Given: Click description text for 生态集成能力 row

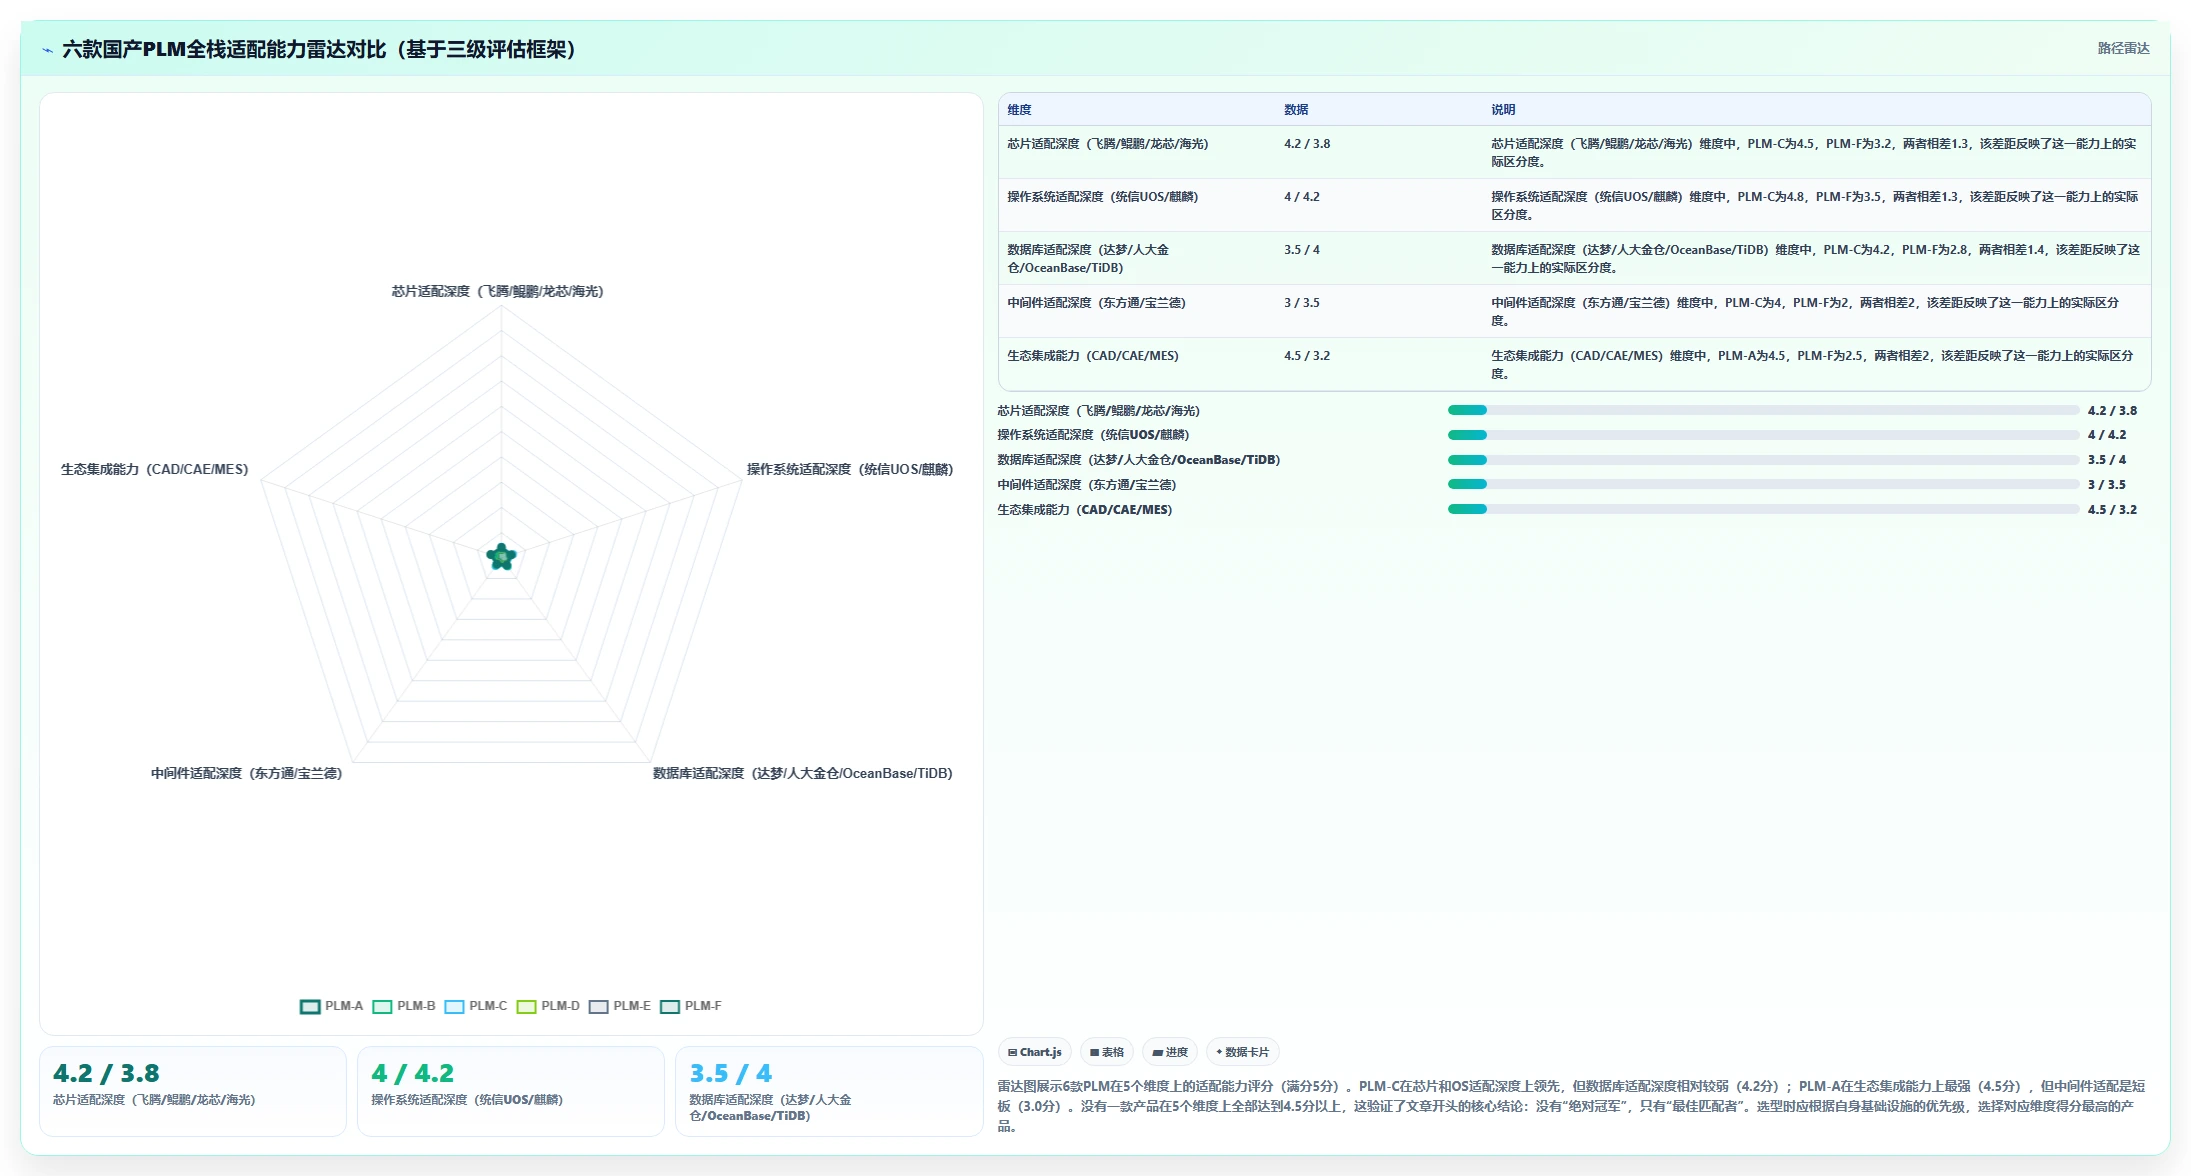Looking at the screenshot, I should tap(1812, 365).
